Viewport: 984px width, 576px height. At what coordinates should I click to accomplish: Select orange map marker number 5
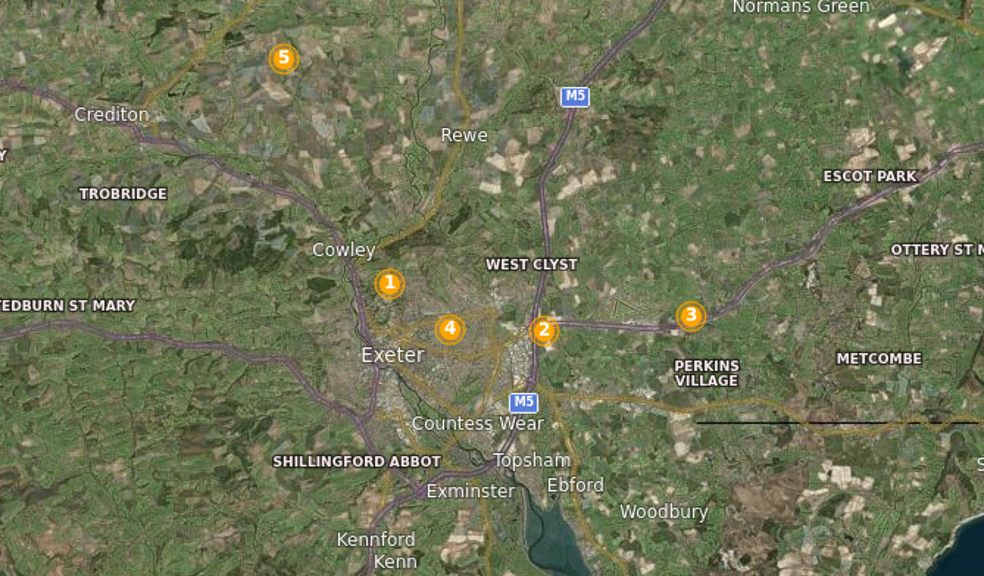point(284,59)
